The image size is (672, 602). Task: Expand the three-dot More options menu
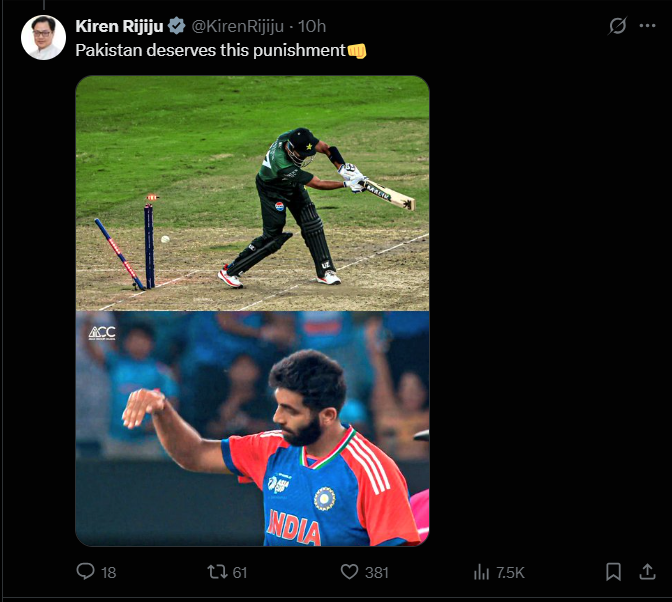pyautogui.click(x=647, y=26)
